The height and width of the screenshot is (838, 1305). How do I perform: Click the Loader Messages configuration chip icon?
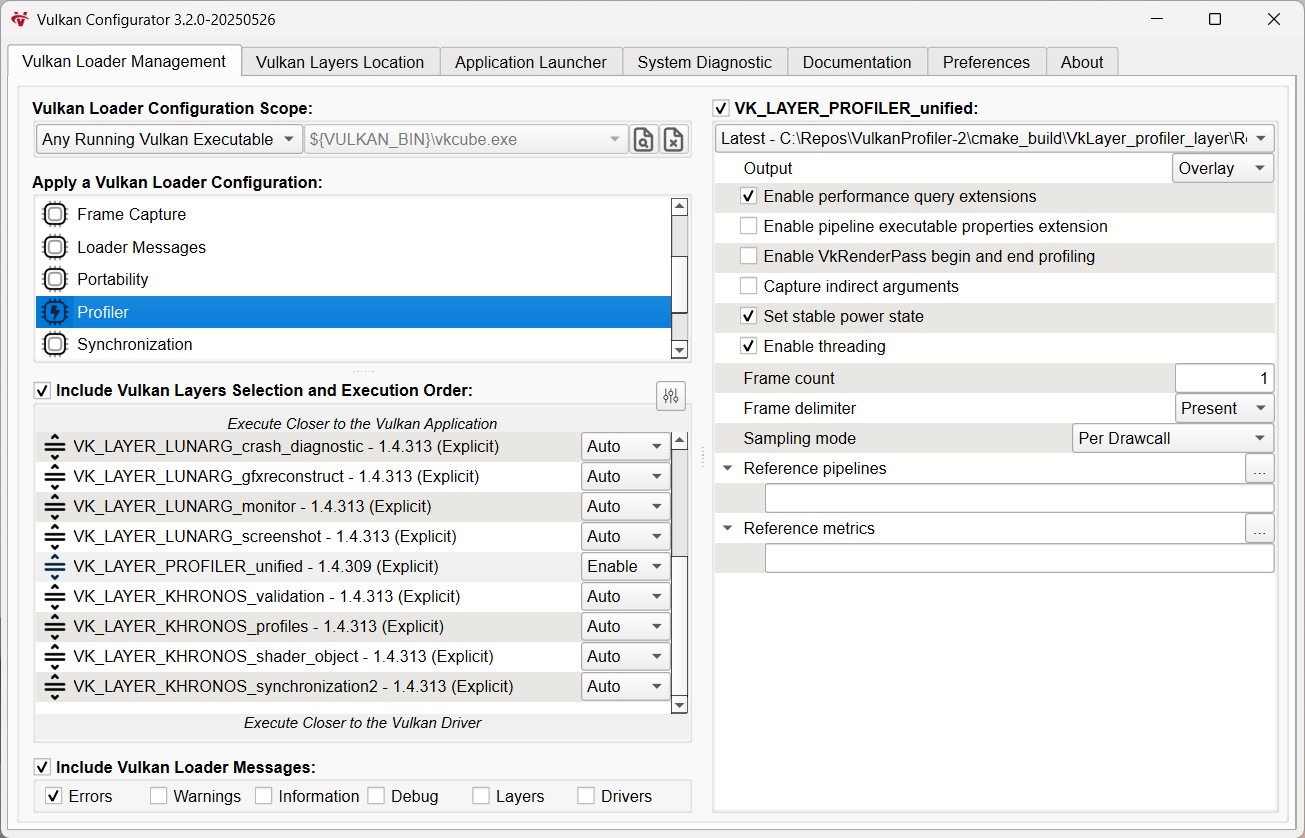(55, 247)
